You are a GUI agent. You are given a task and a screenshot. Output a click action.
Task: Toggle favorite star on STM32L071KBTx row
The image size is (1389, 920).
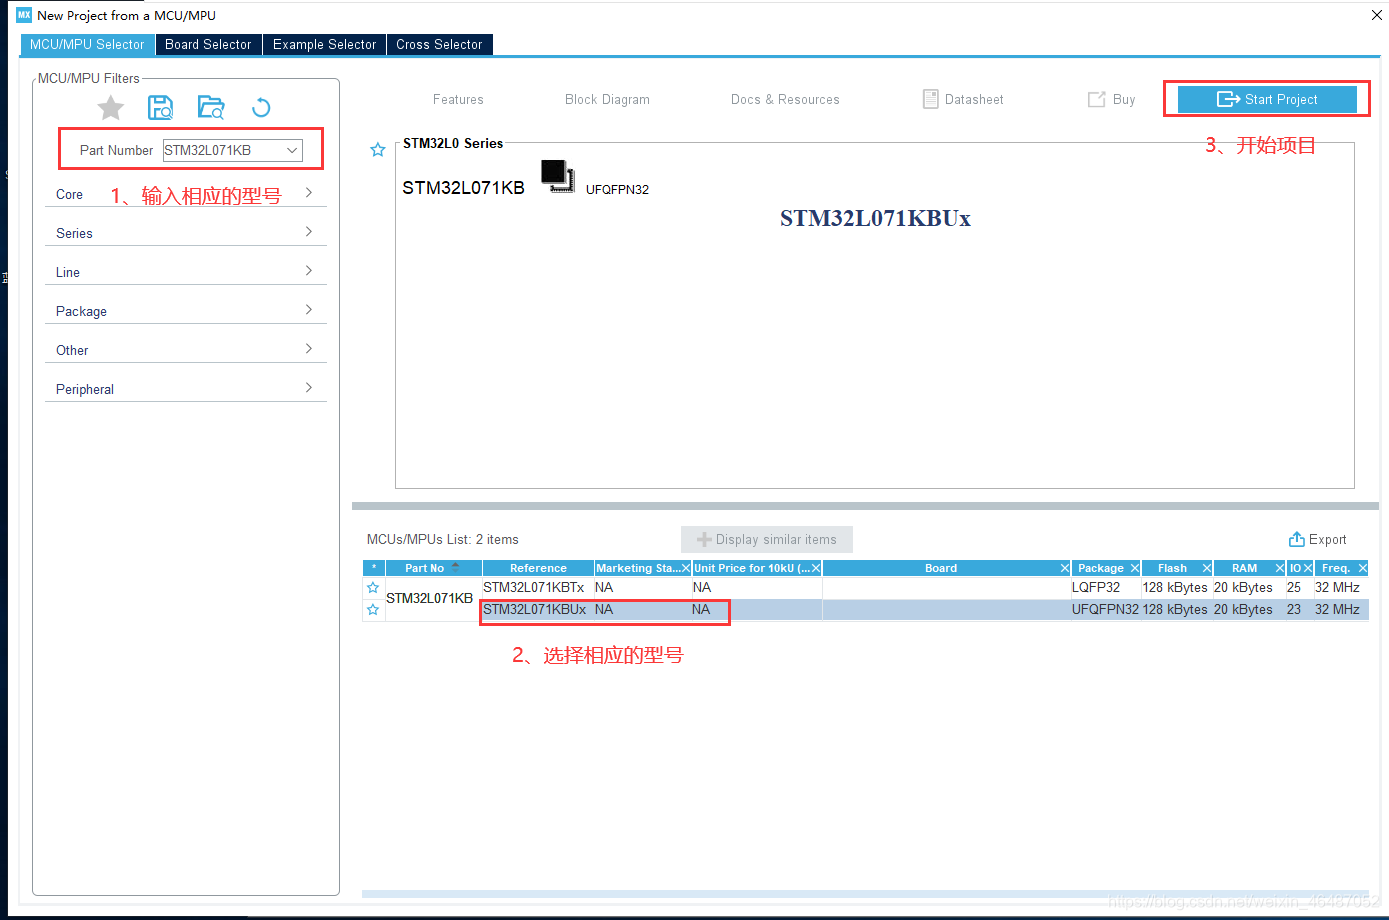(x=373, y=588)
